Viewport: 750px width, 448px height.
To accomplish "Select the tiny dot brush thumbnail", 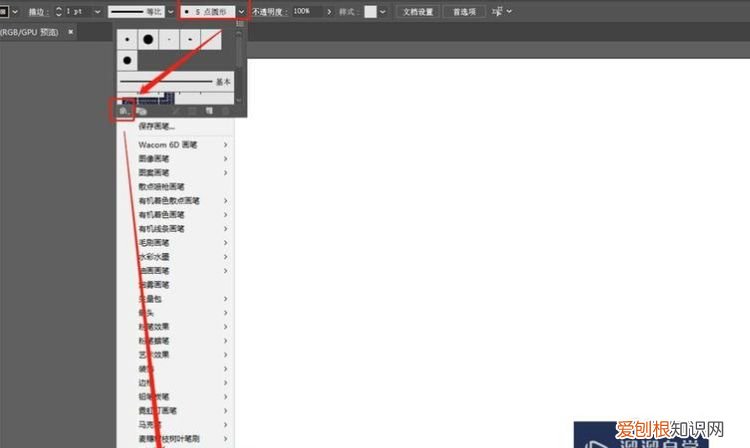I will (x=169, y=39).
